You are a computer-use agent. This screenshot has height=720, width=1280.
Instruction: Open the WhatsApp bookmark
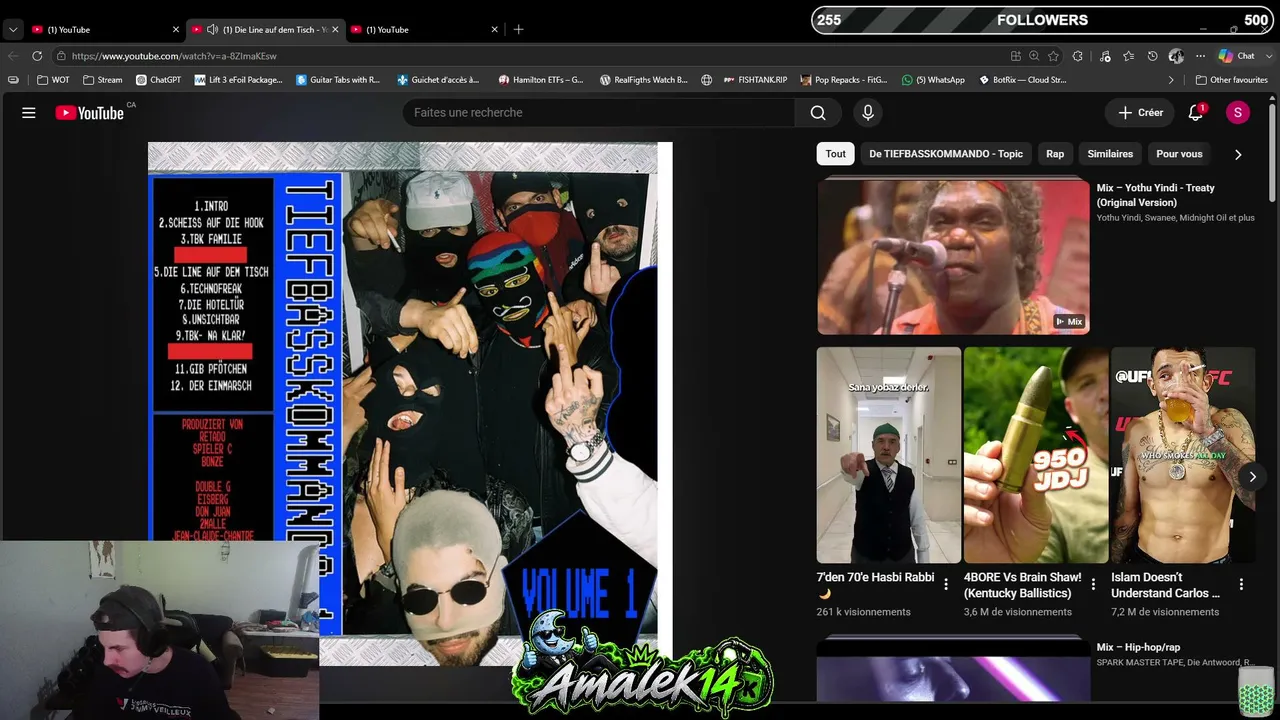point(933,80)
